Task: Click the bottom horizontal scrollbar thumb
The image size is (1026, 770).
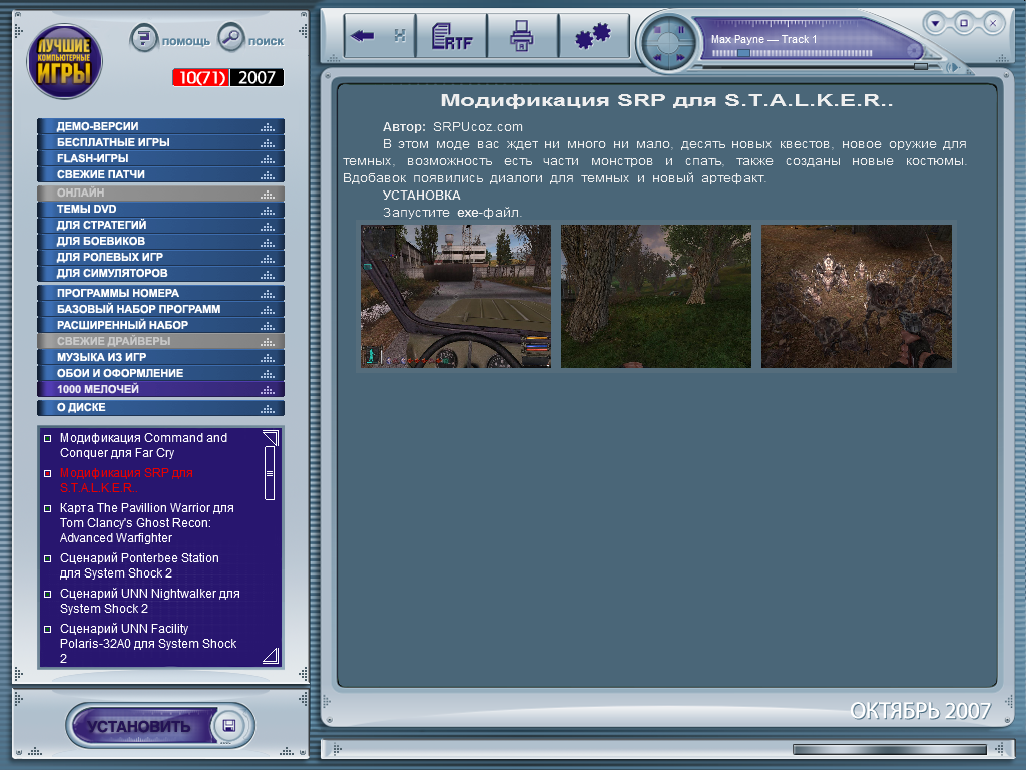Action: [890, 750]
